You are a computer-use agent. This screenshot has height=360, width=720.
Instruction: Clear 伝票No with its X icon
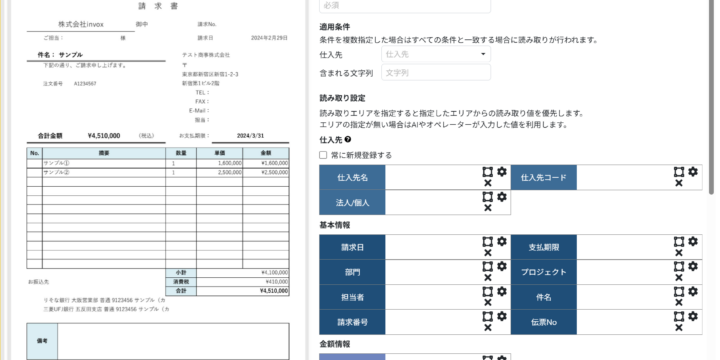(679, 328)
